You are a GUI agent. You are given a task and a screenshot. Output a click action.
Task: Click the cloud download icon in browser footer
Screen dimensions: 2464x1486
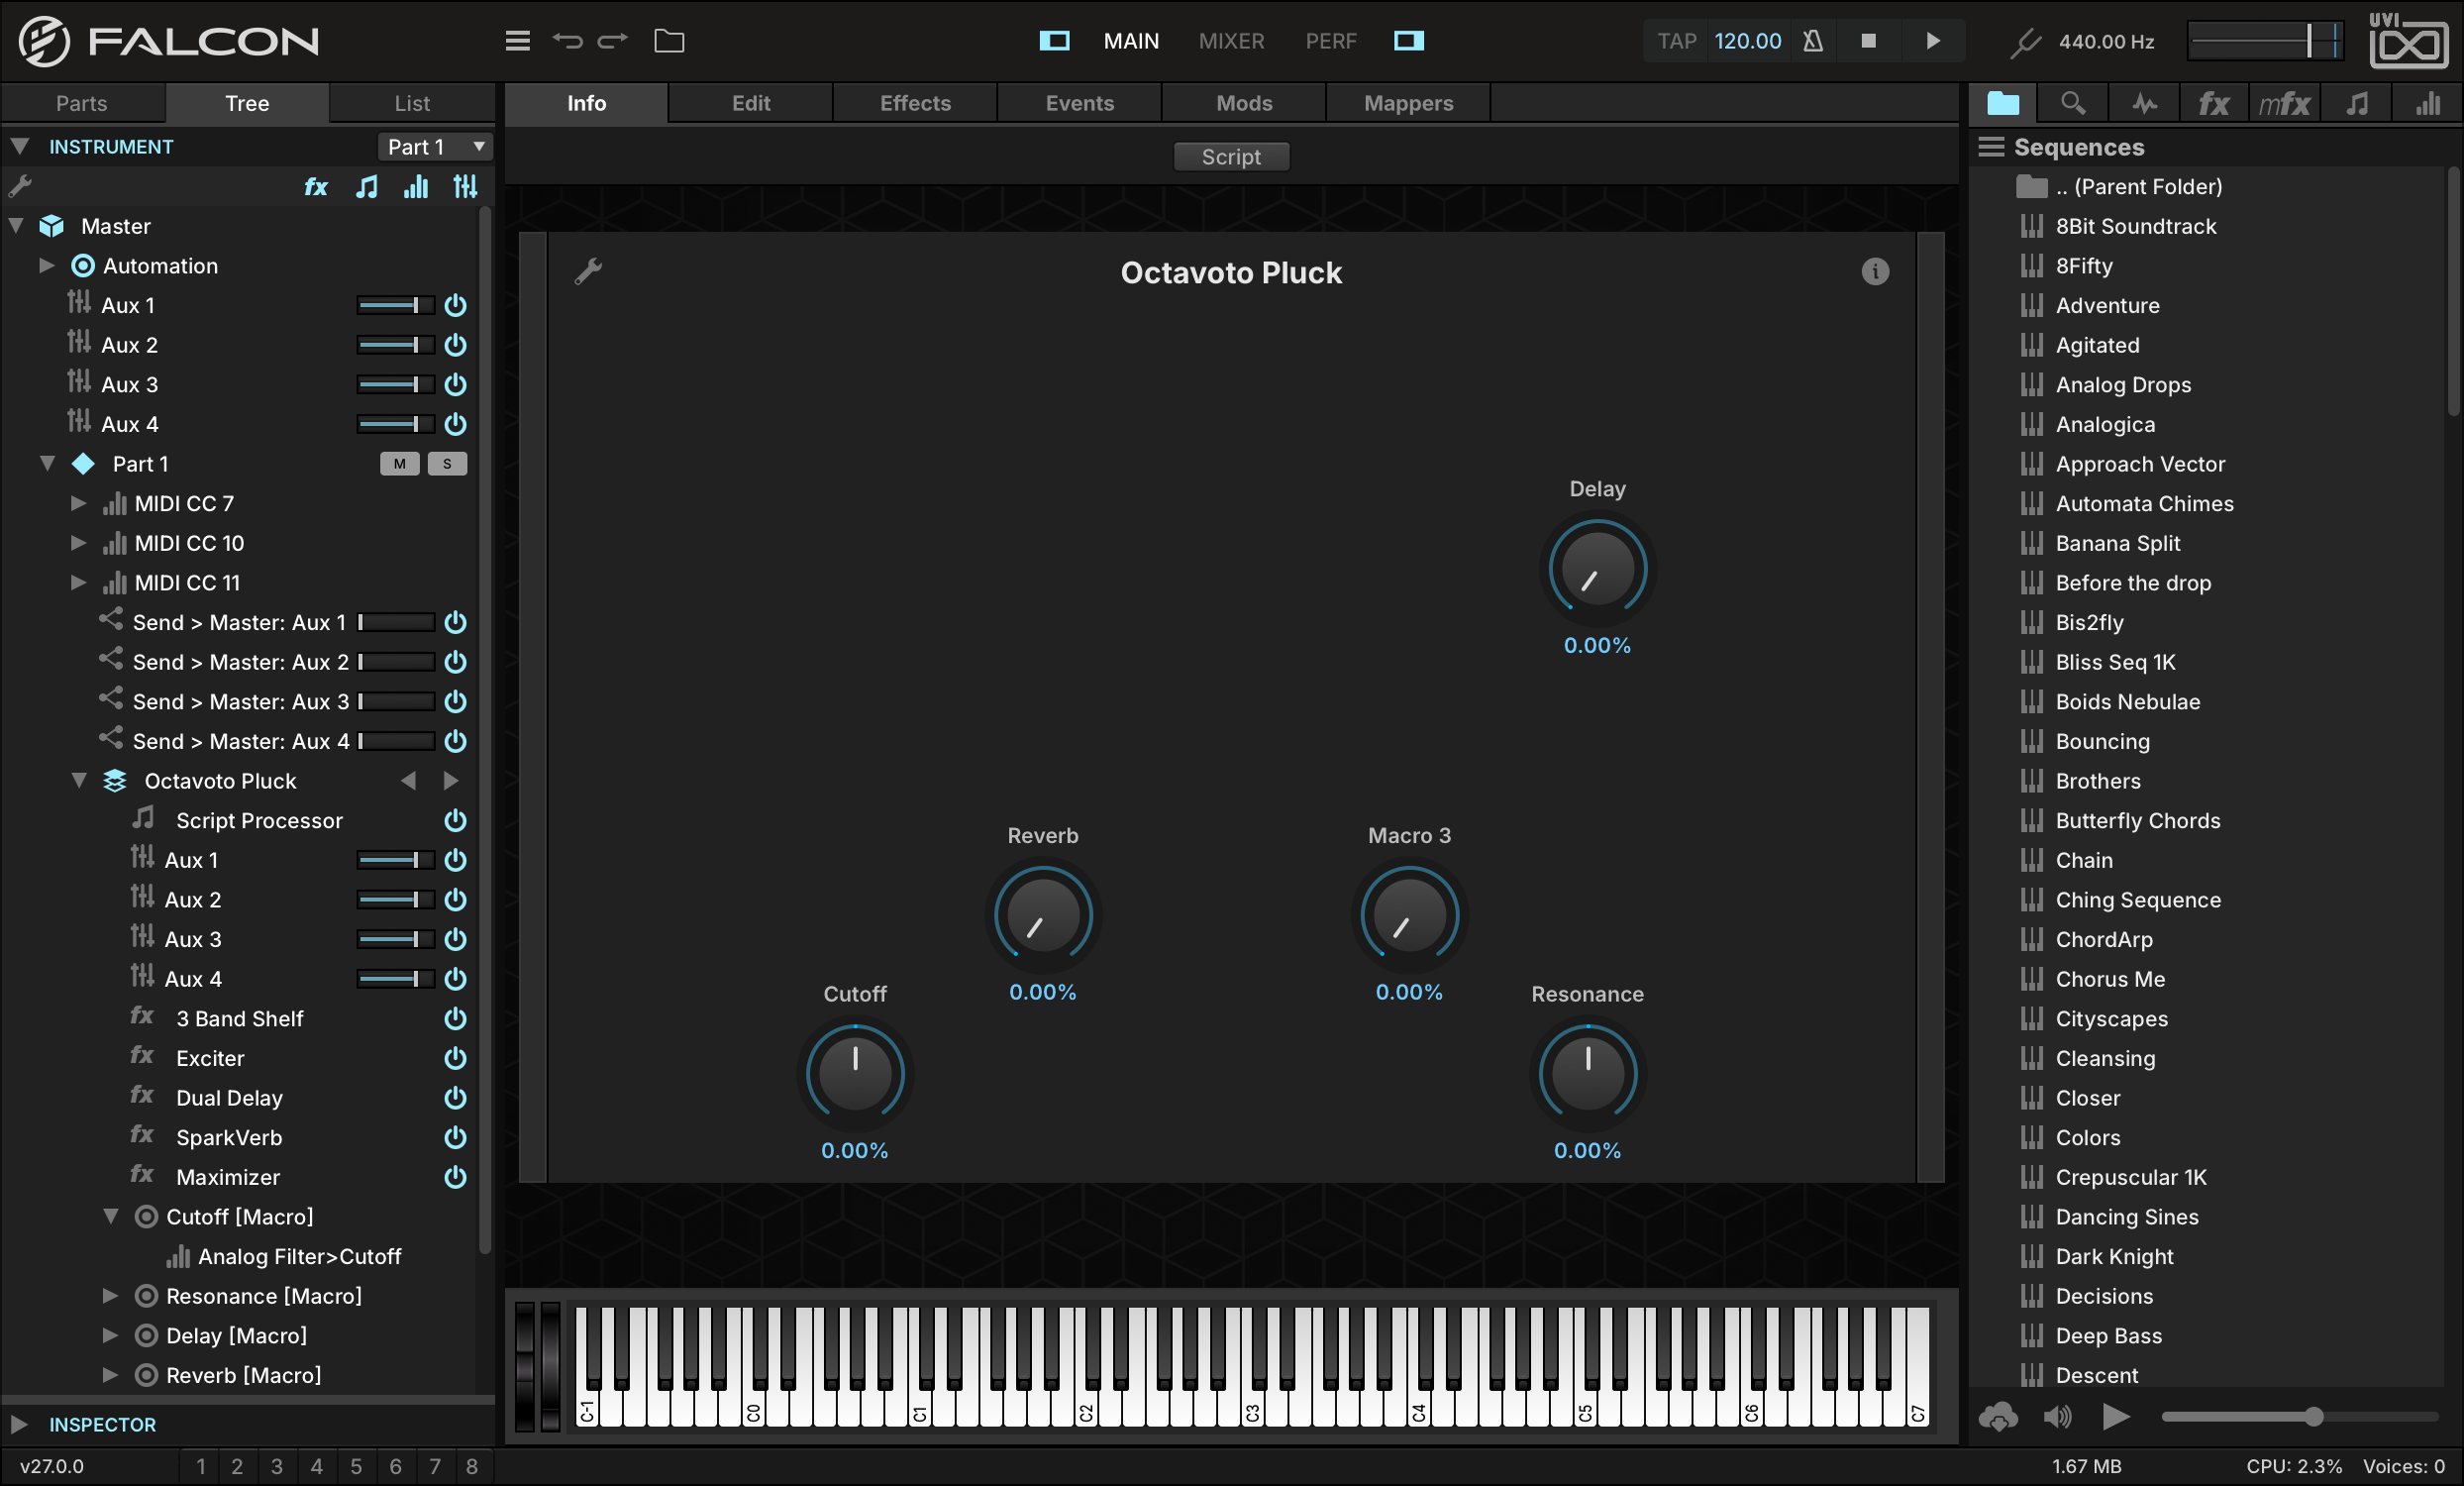tap(1998, 1417)
